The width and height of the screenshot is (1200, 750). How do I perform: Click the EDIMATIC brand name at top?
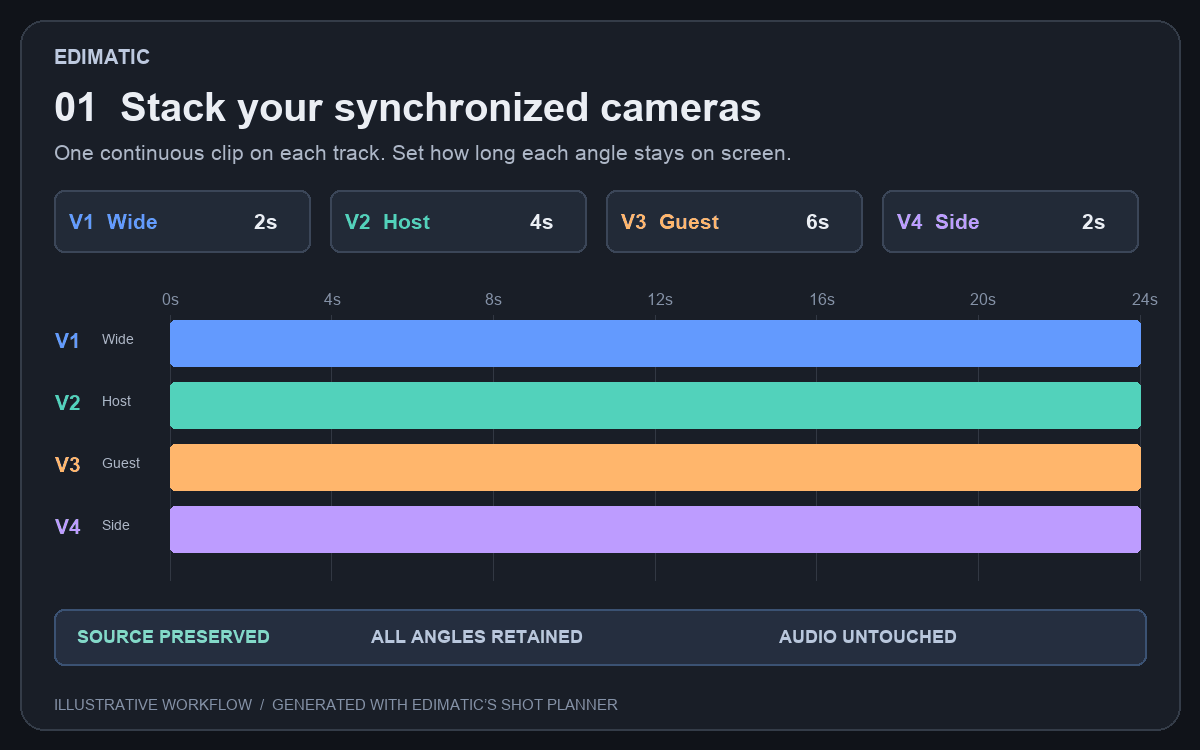coord(102,57)
